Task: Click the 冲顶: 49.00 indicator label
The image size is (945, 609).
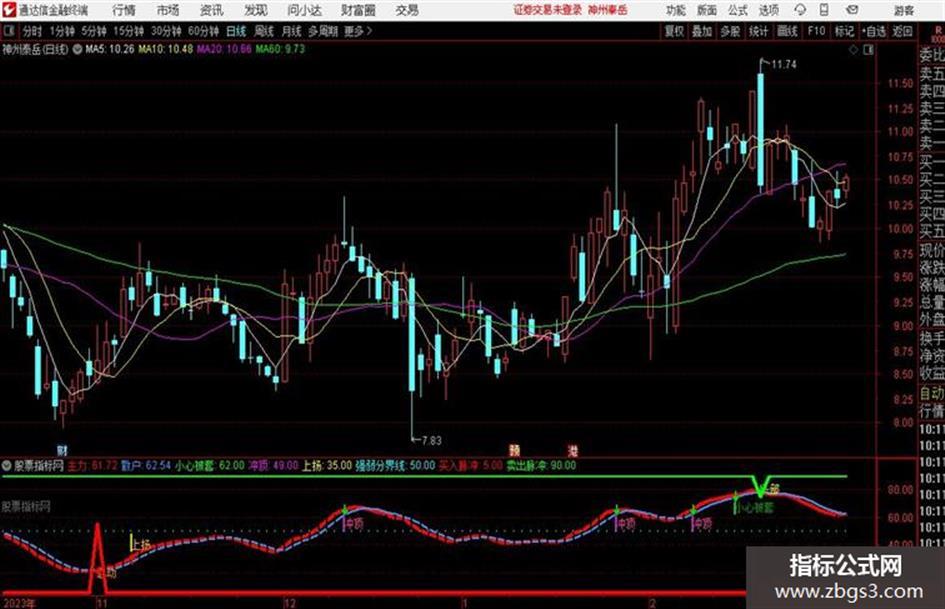Action: pos(274,465)
